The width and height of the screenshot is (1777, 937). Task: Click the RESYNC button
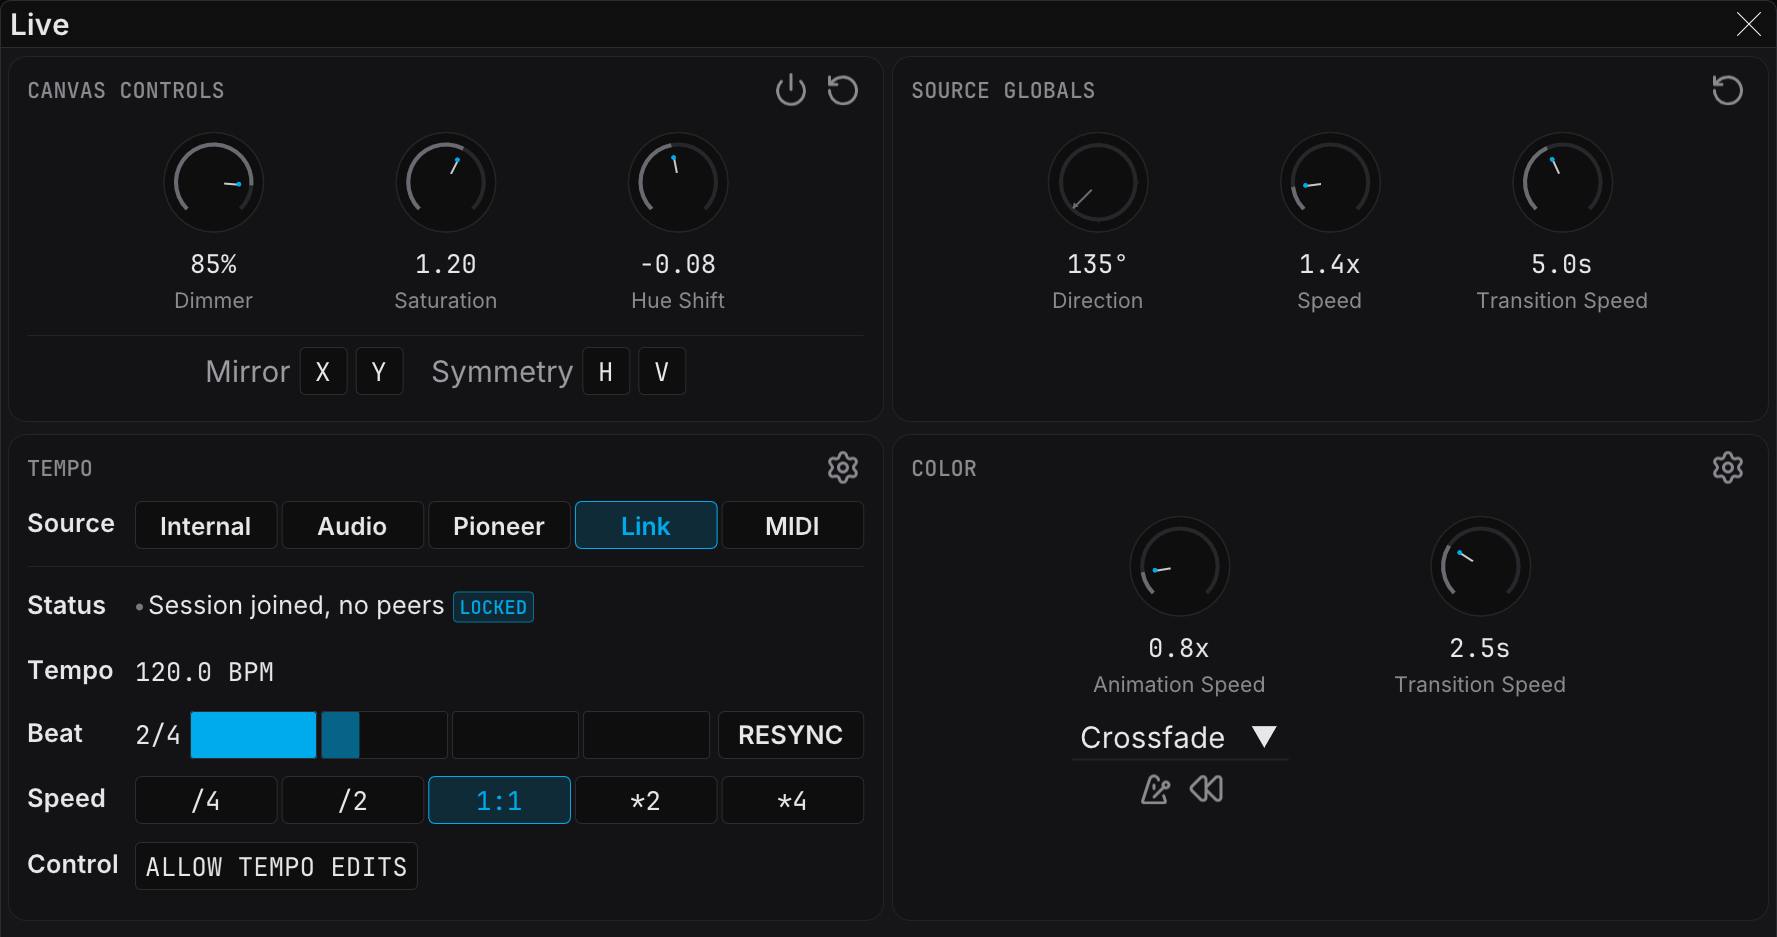click(x=791, y=735)
